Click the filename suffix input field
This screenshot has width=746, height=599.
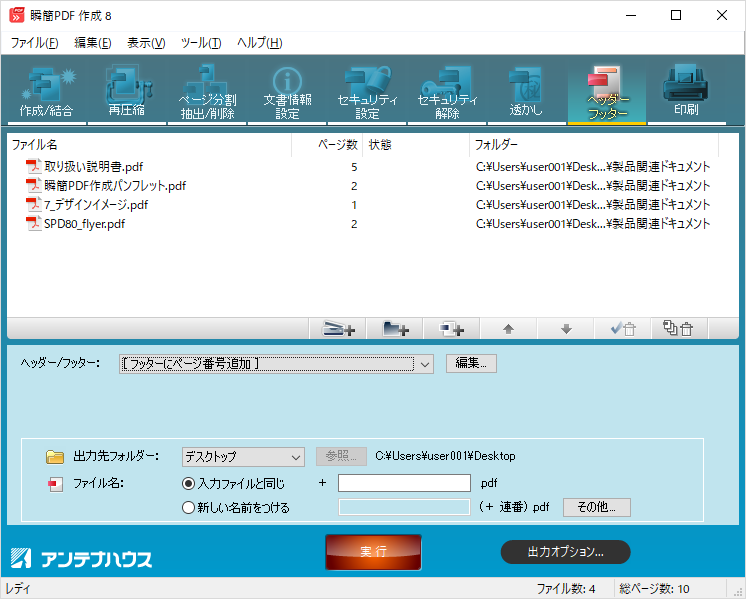pos(404,483)
